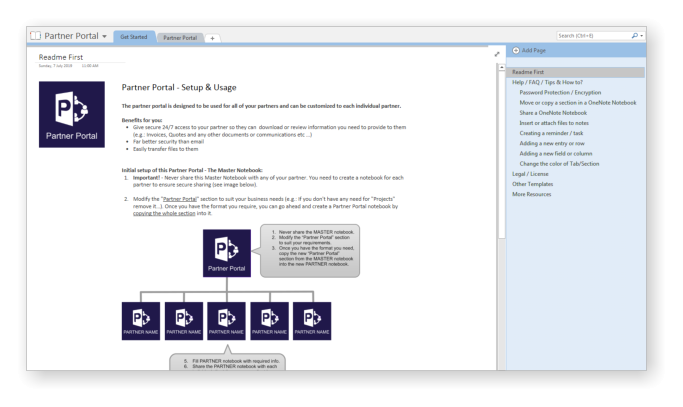Click the large Partner Portal logo image
This screenshot has height=407, width=683.
pos(72,115)
